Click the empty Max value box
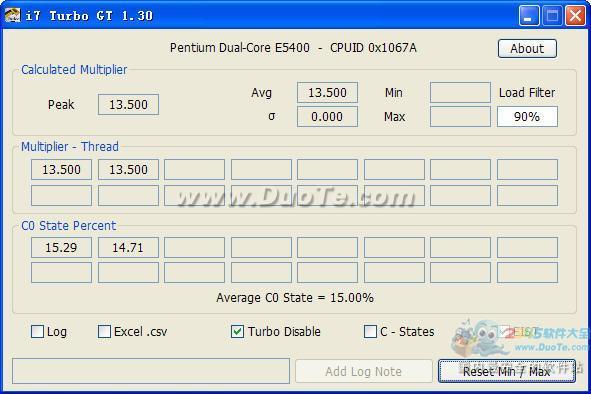This screenshot has width=591, height=394. [460, 117]
